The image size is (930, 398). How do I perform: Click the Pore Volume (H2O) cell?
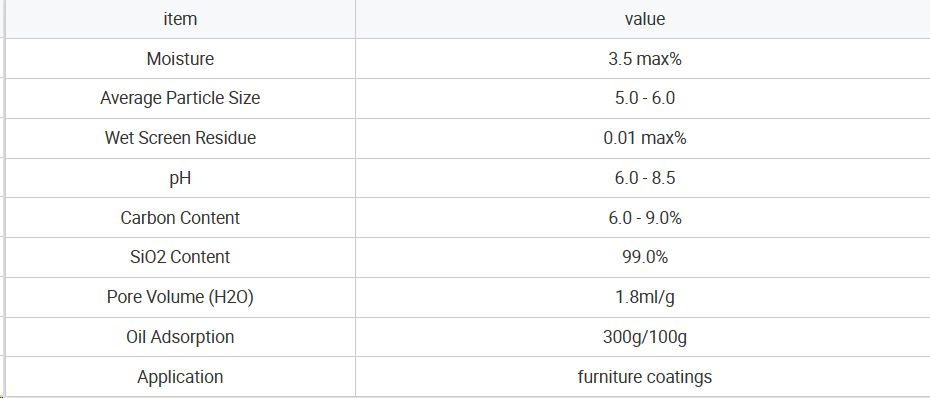[180, 297]
